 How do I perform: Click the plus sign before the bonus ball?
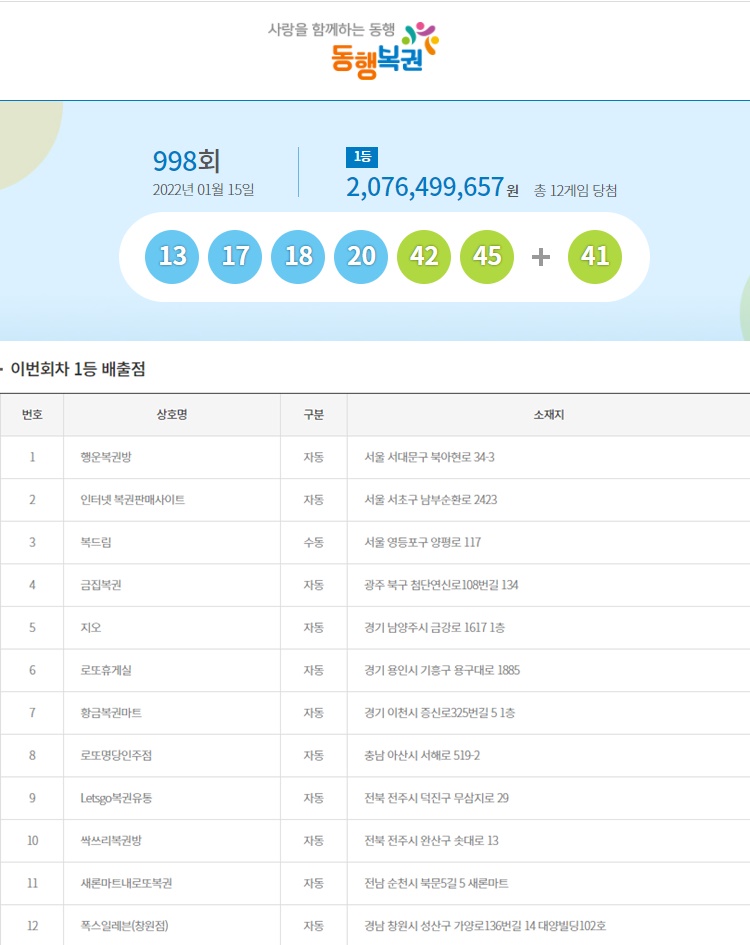pos(541,257)
